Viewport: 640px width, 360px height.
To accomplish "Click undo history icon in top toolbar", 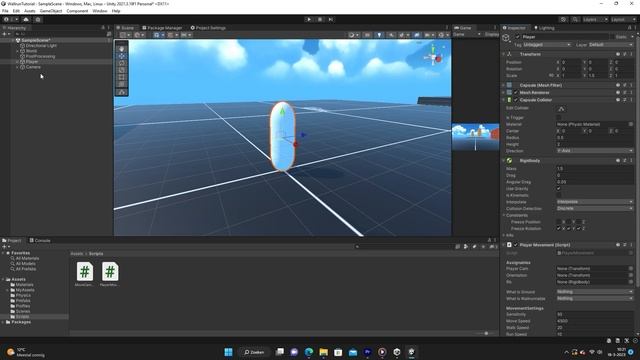I will tap(564, 19).
